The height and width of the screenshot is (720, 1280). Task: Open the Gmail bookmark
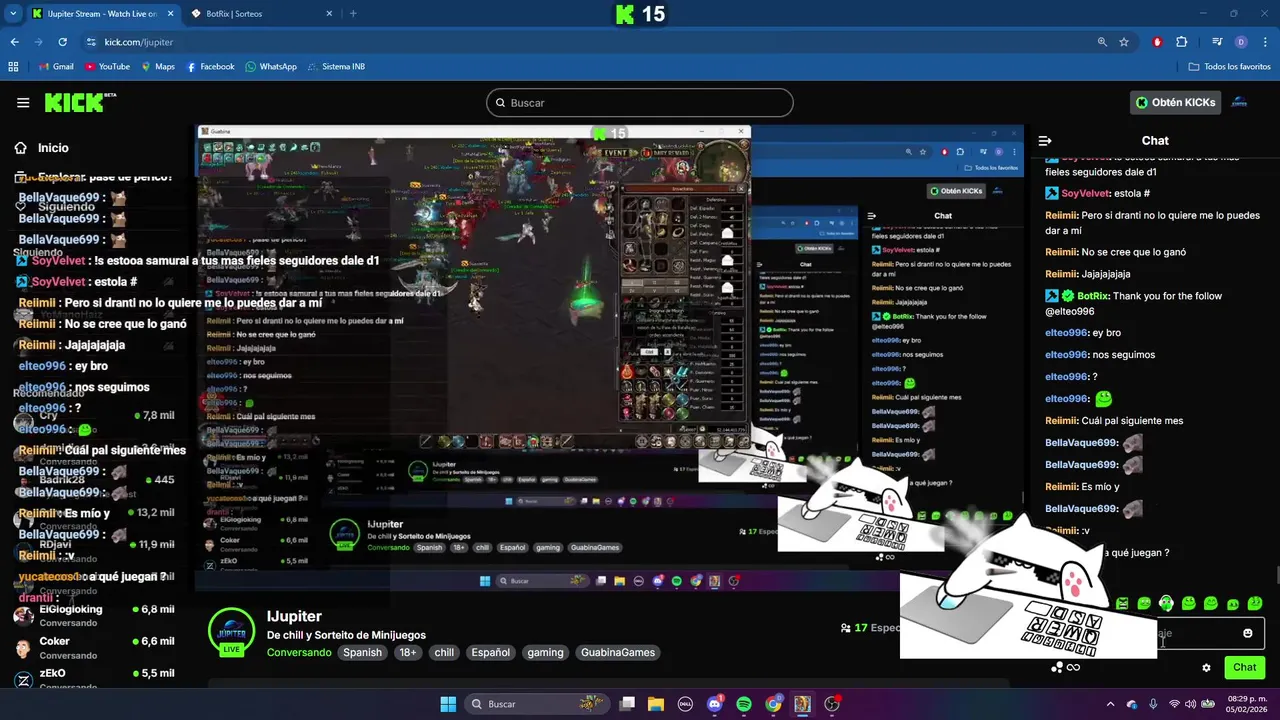coord(55,67)
